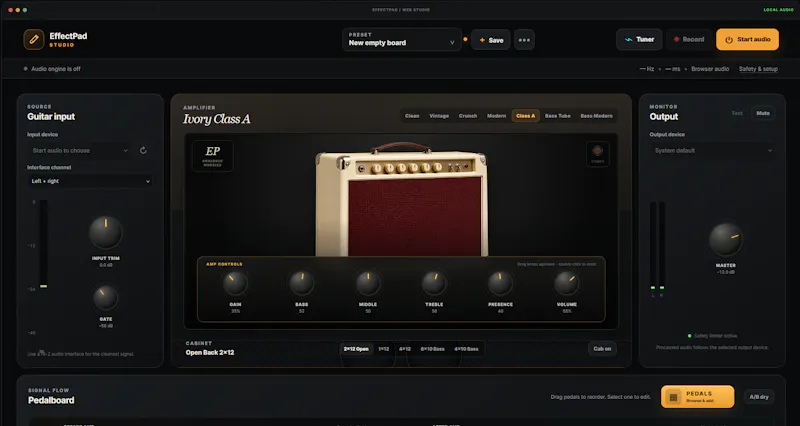
Task: Click the Browser audio status text
Action: coord(710,69)
